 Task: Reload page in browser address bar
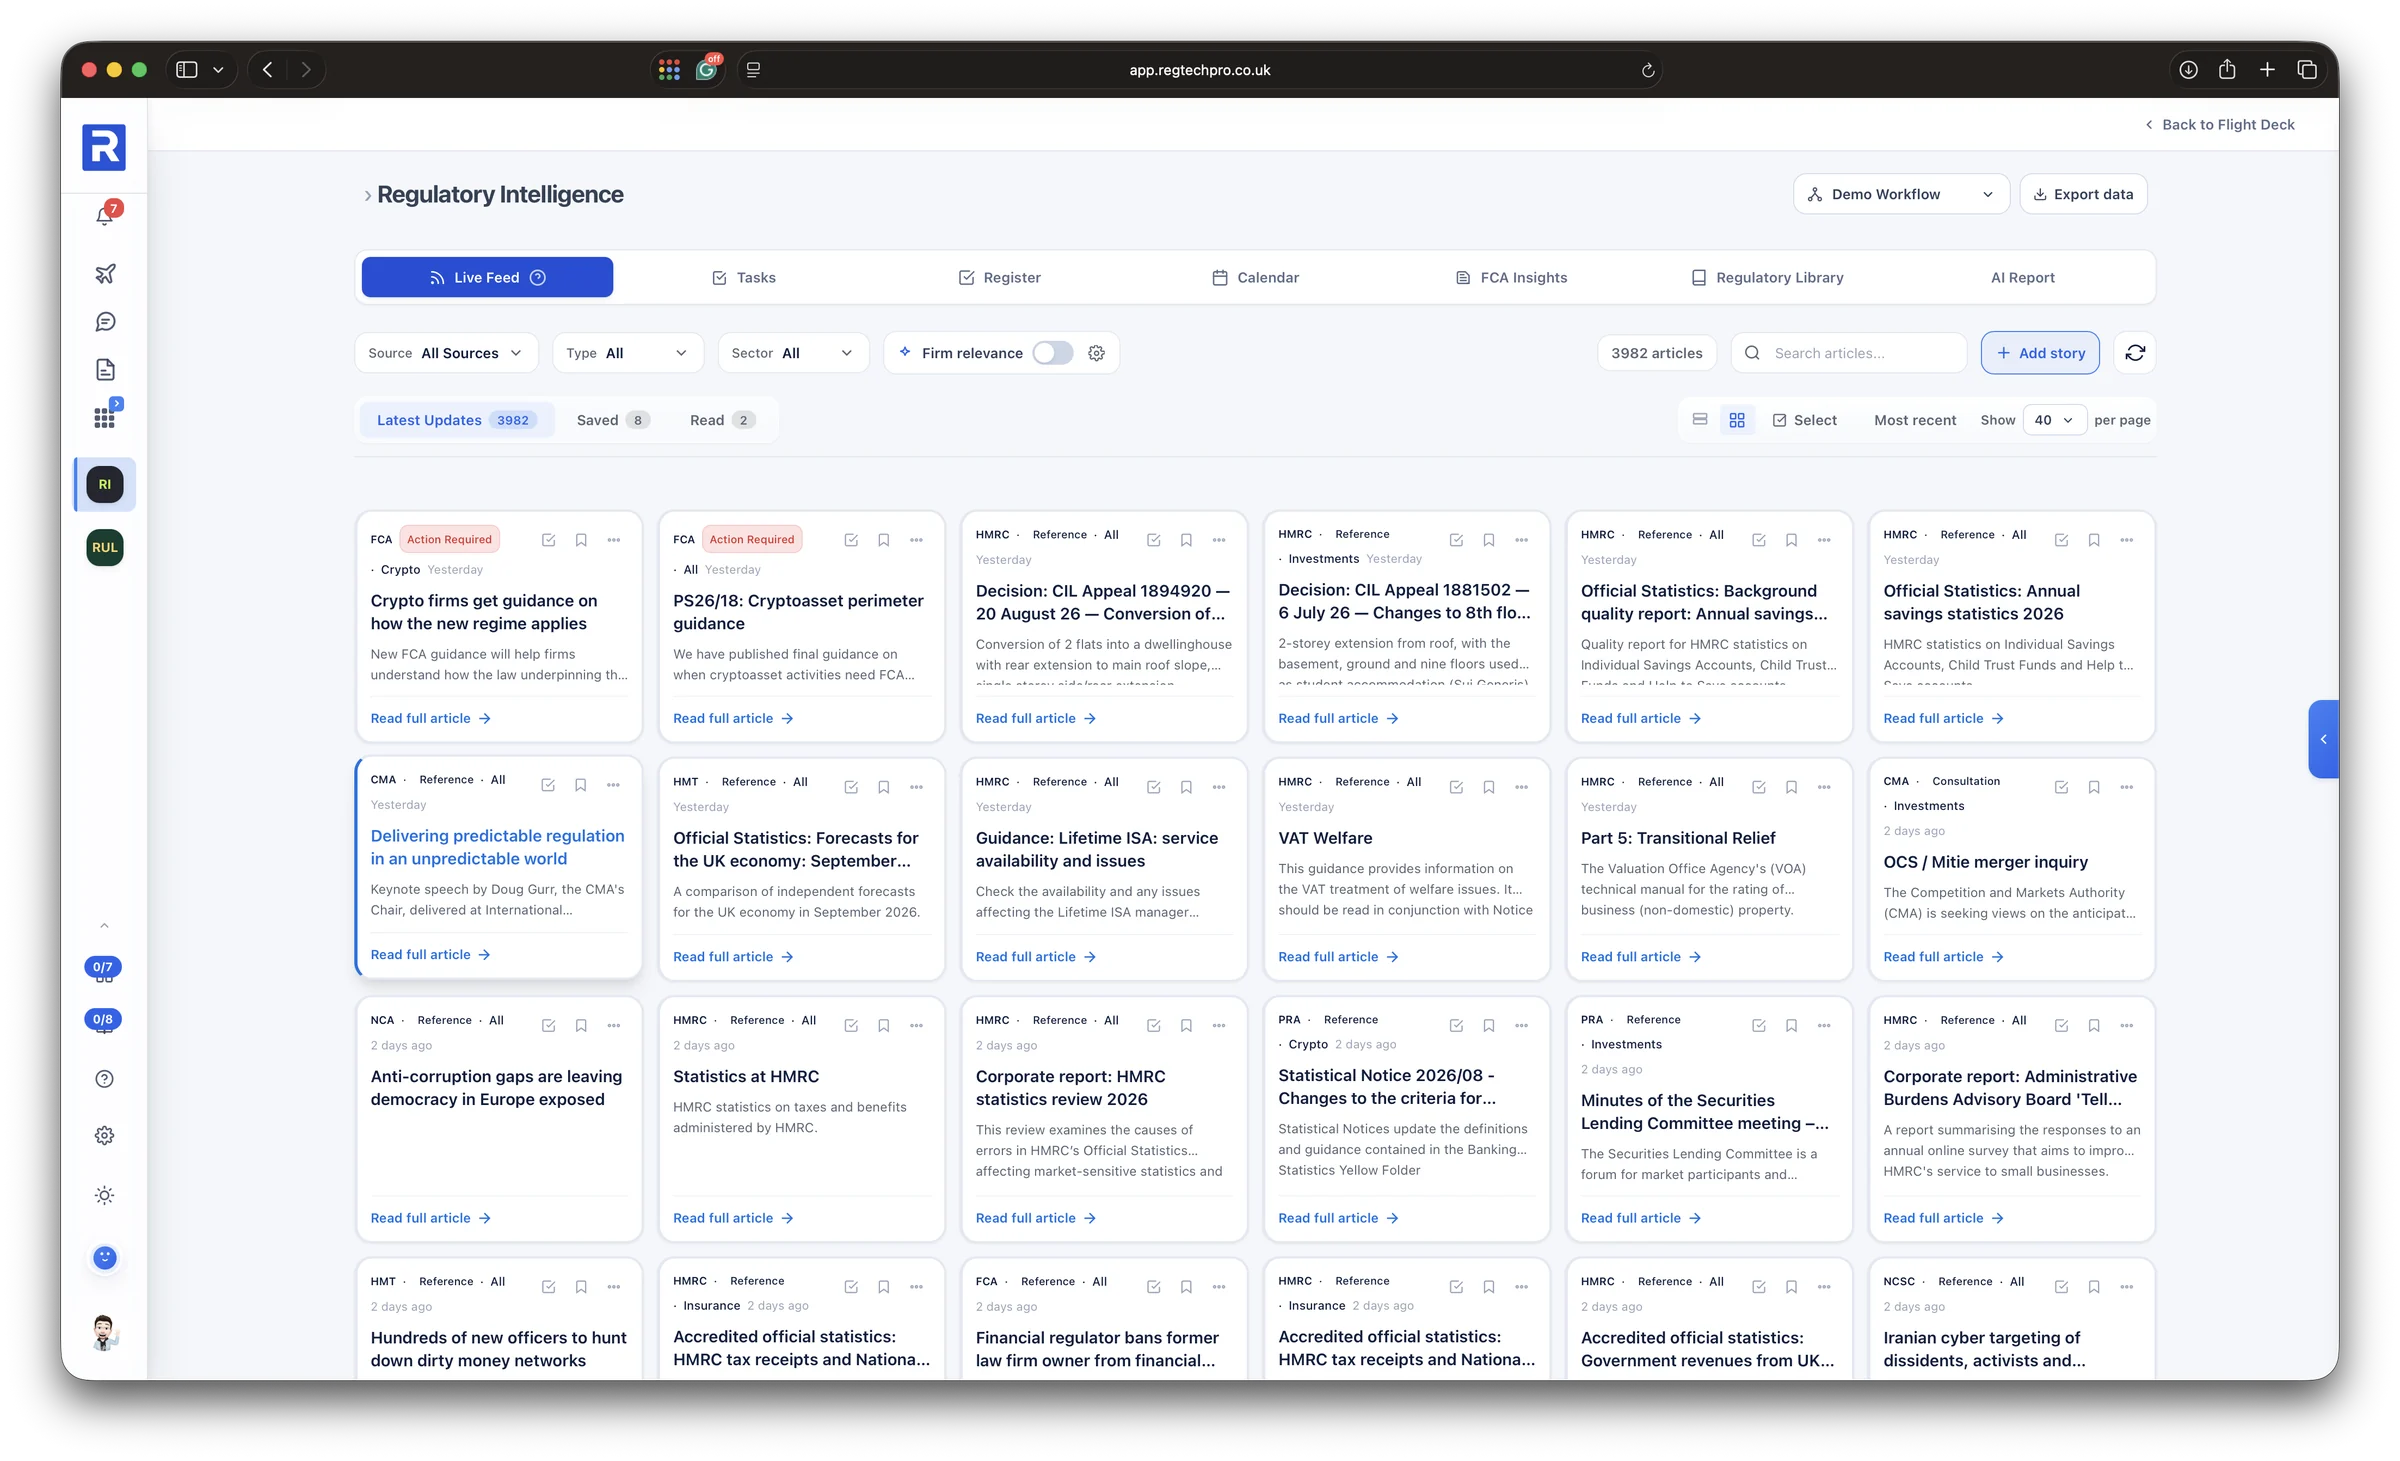[x=1648, y=70]
